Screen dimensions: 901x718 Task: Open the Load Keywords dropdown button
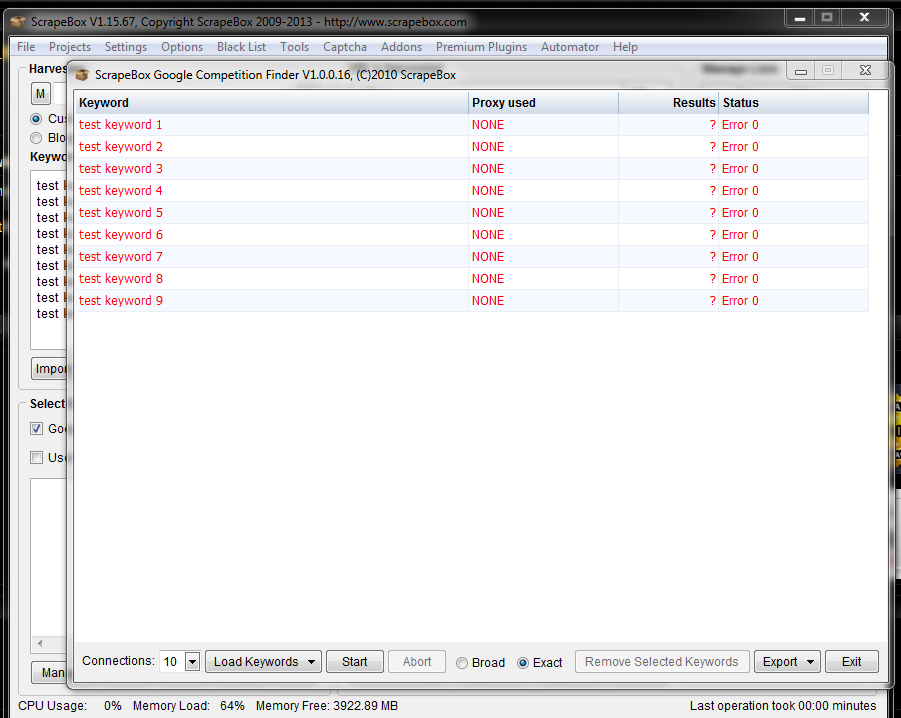[263, 662]
